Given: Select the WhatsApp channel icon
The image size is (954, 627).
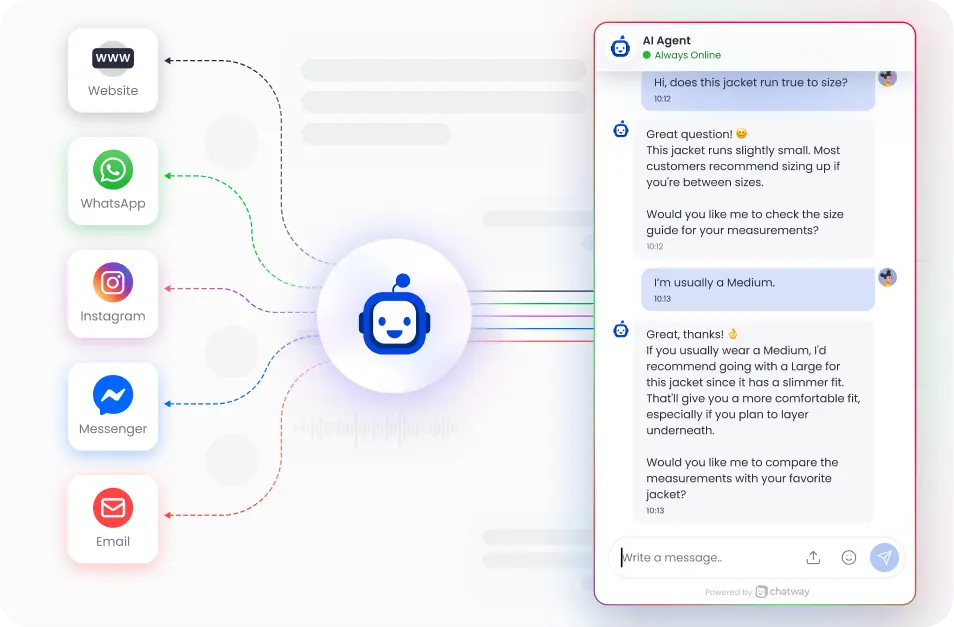Looking at the screenshot, I should [113, 170].
